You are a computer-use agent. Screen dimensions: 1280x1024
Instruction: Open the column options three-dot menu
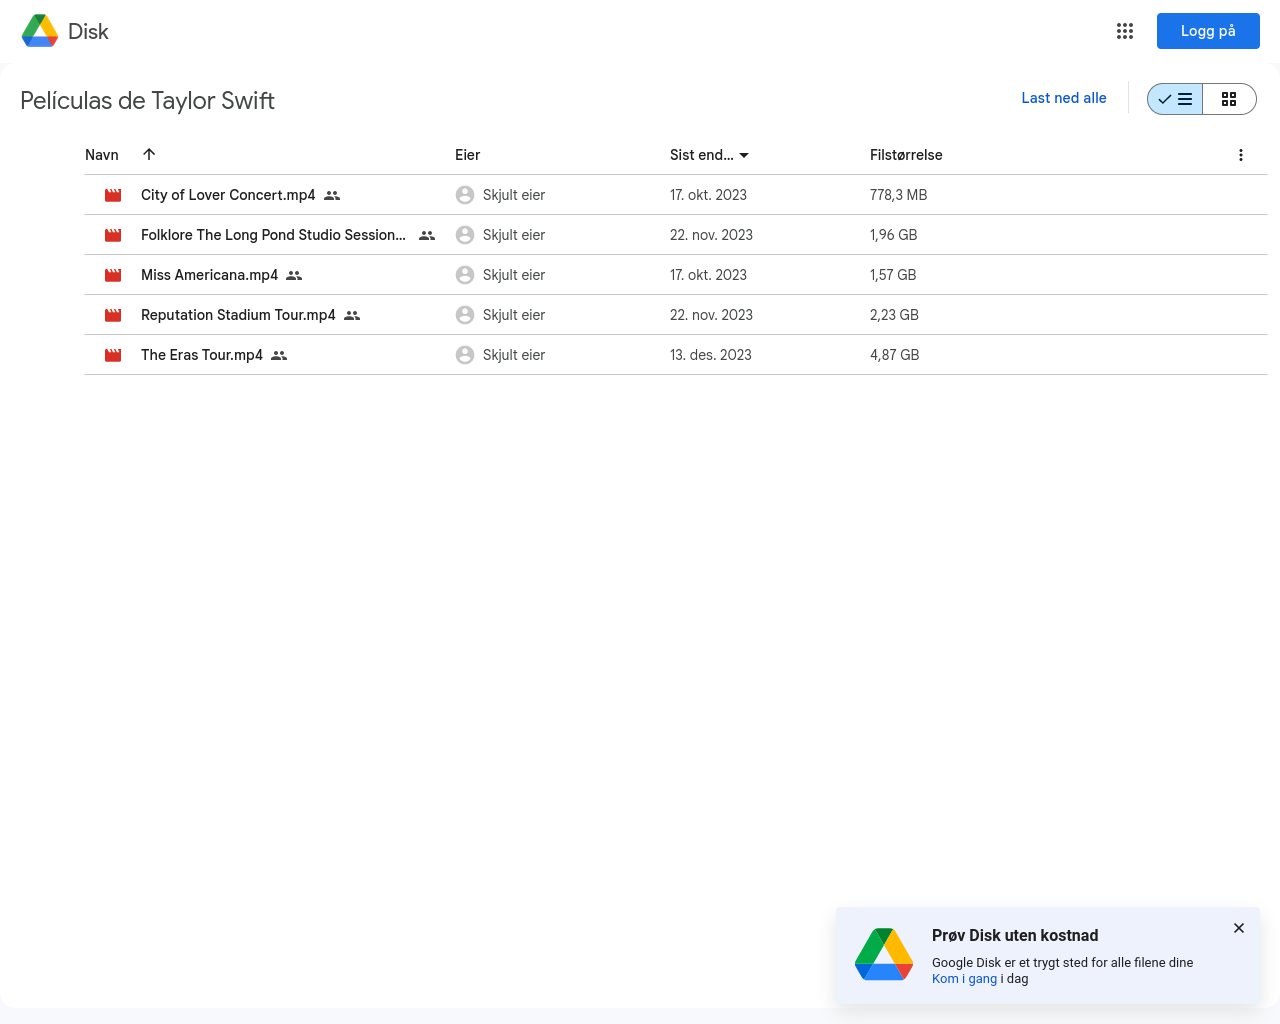[x=1241, y=155]
